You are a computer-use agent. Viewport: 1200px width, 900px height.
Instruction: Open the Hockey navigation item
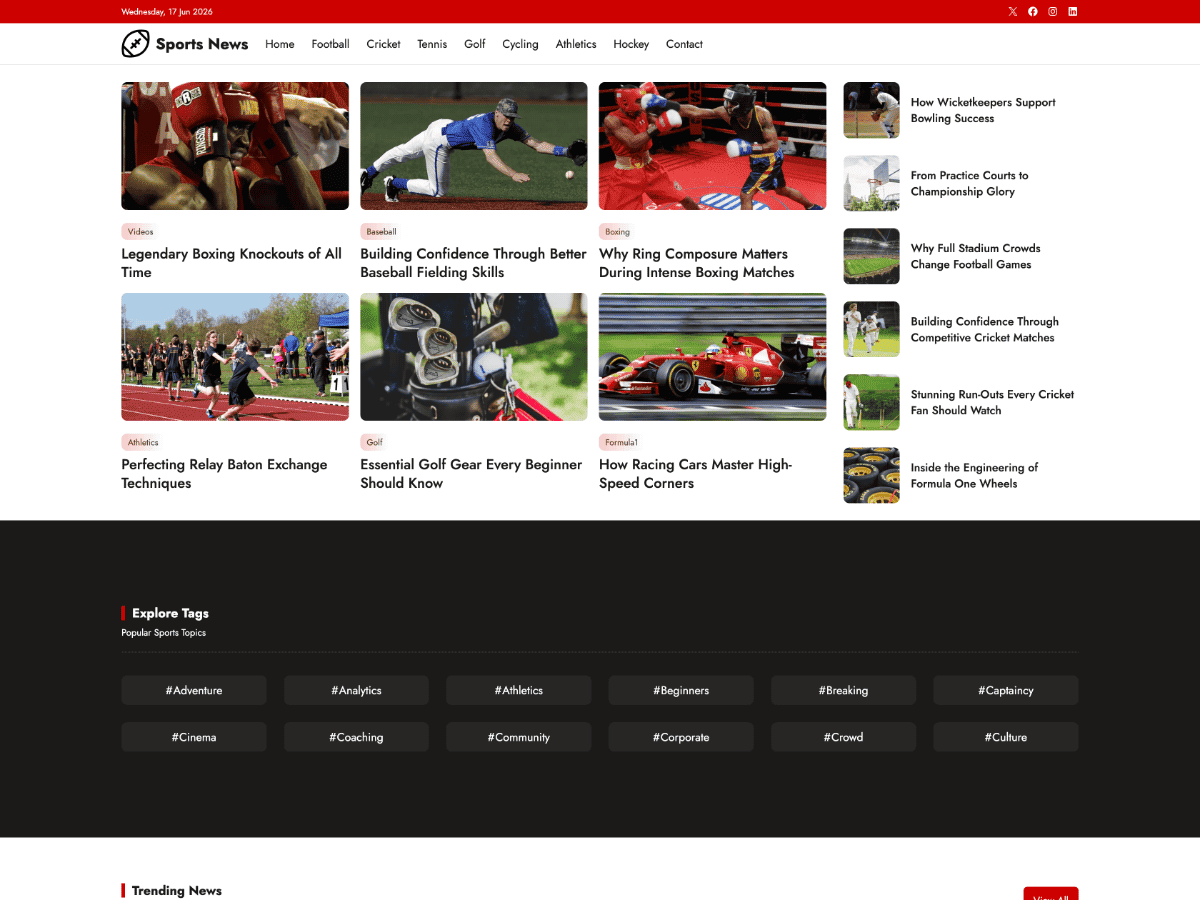pos(631,44)
